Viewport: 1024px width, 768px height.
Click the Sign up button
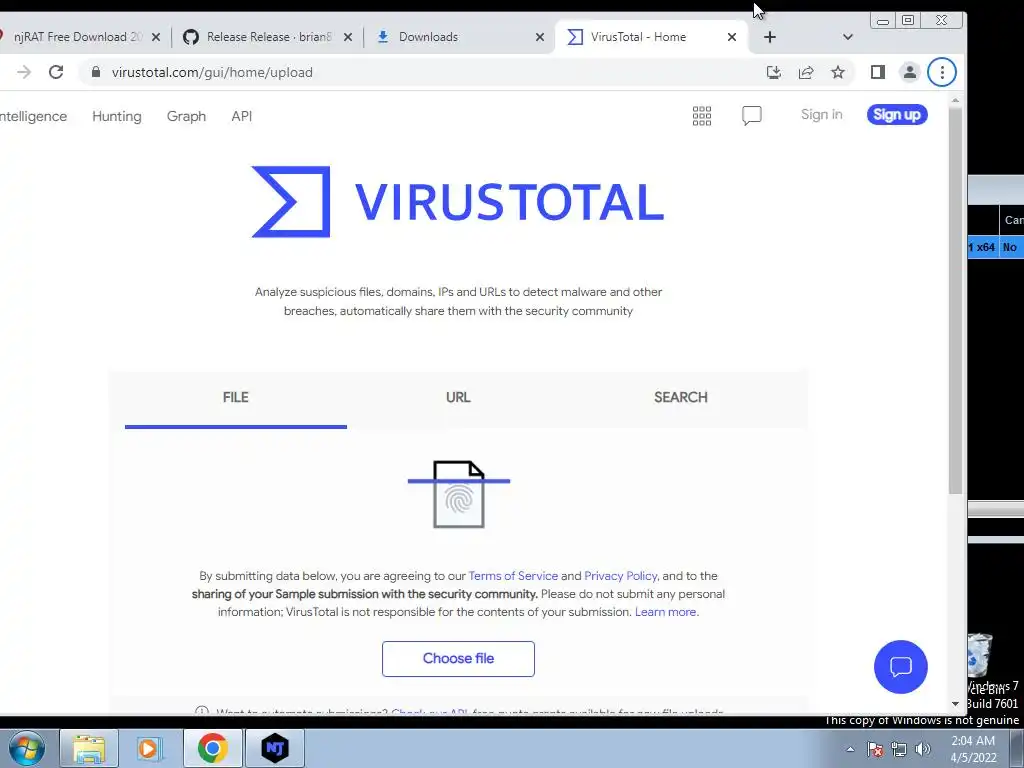[897, 115]
